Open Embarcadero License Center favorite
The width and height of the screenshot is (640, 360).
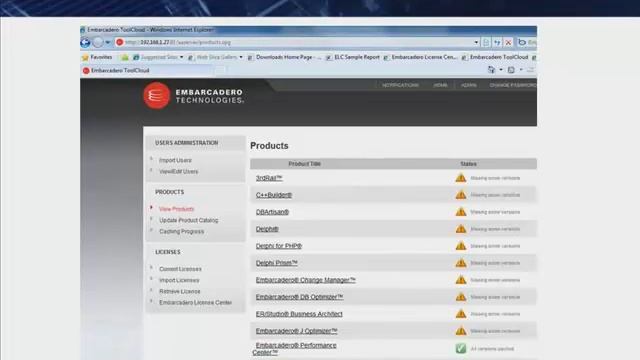pyautogui.click(x=420, y=58)
